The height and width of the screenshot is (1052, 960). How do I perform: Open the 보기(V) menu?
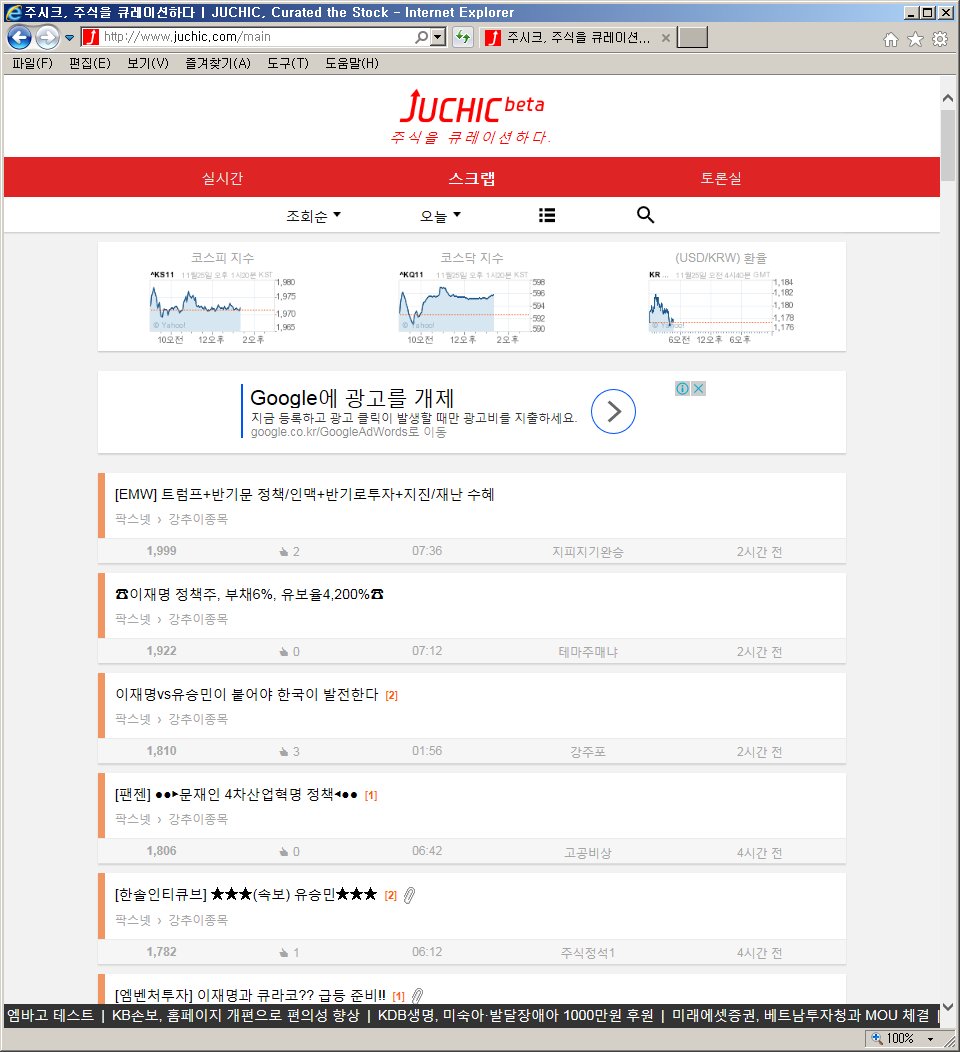click(148, 63)
